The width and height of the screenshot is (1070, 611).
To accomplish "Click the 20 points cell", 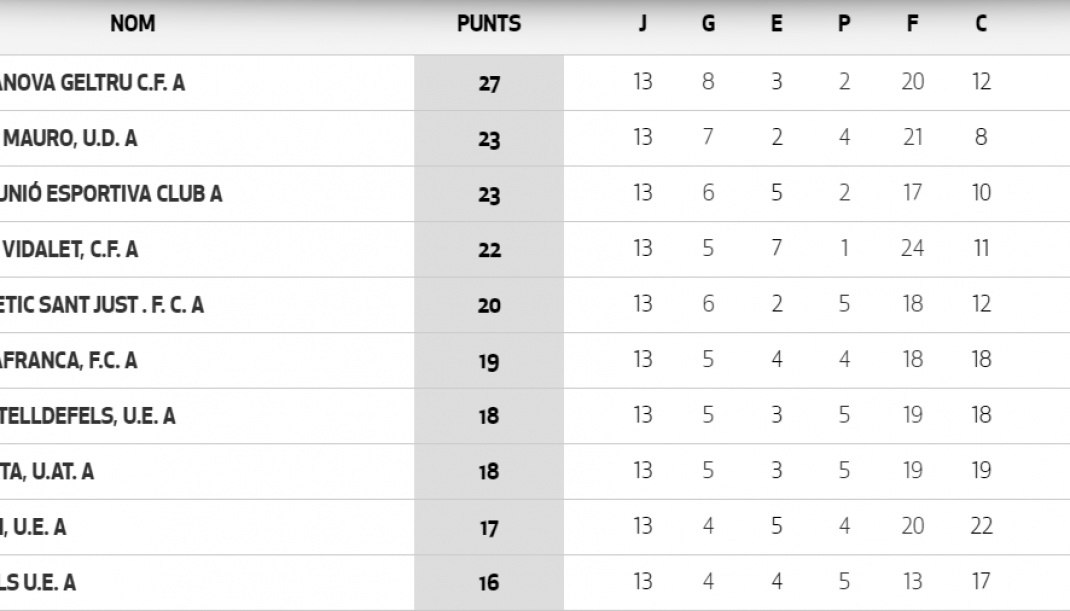I will [x=488, y=306].
